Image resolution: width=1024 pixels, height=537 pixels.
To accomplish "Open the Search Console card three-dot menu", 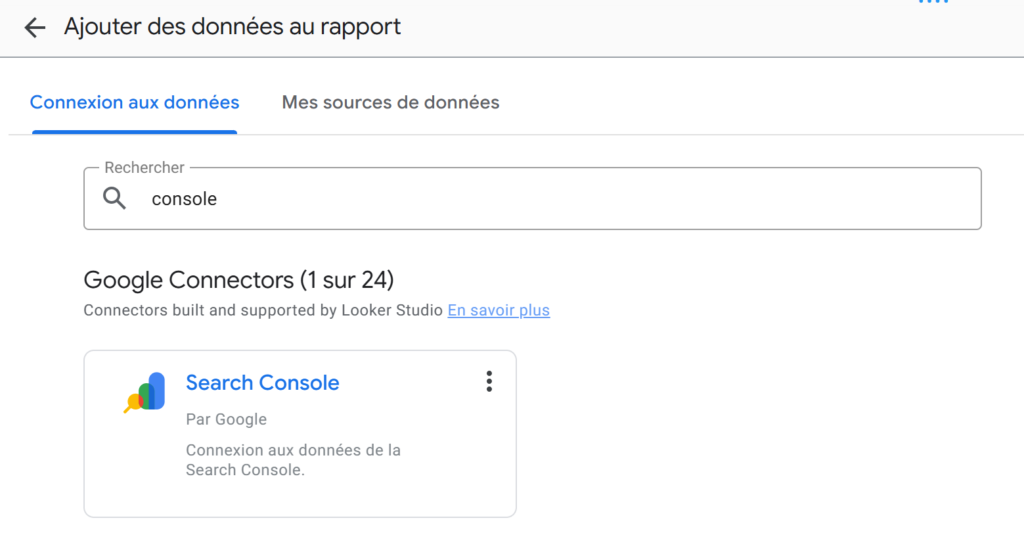I will 489,382.
